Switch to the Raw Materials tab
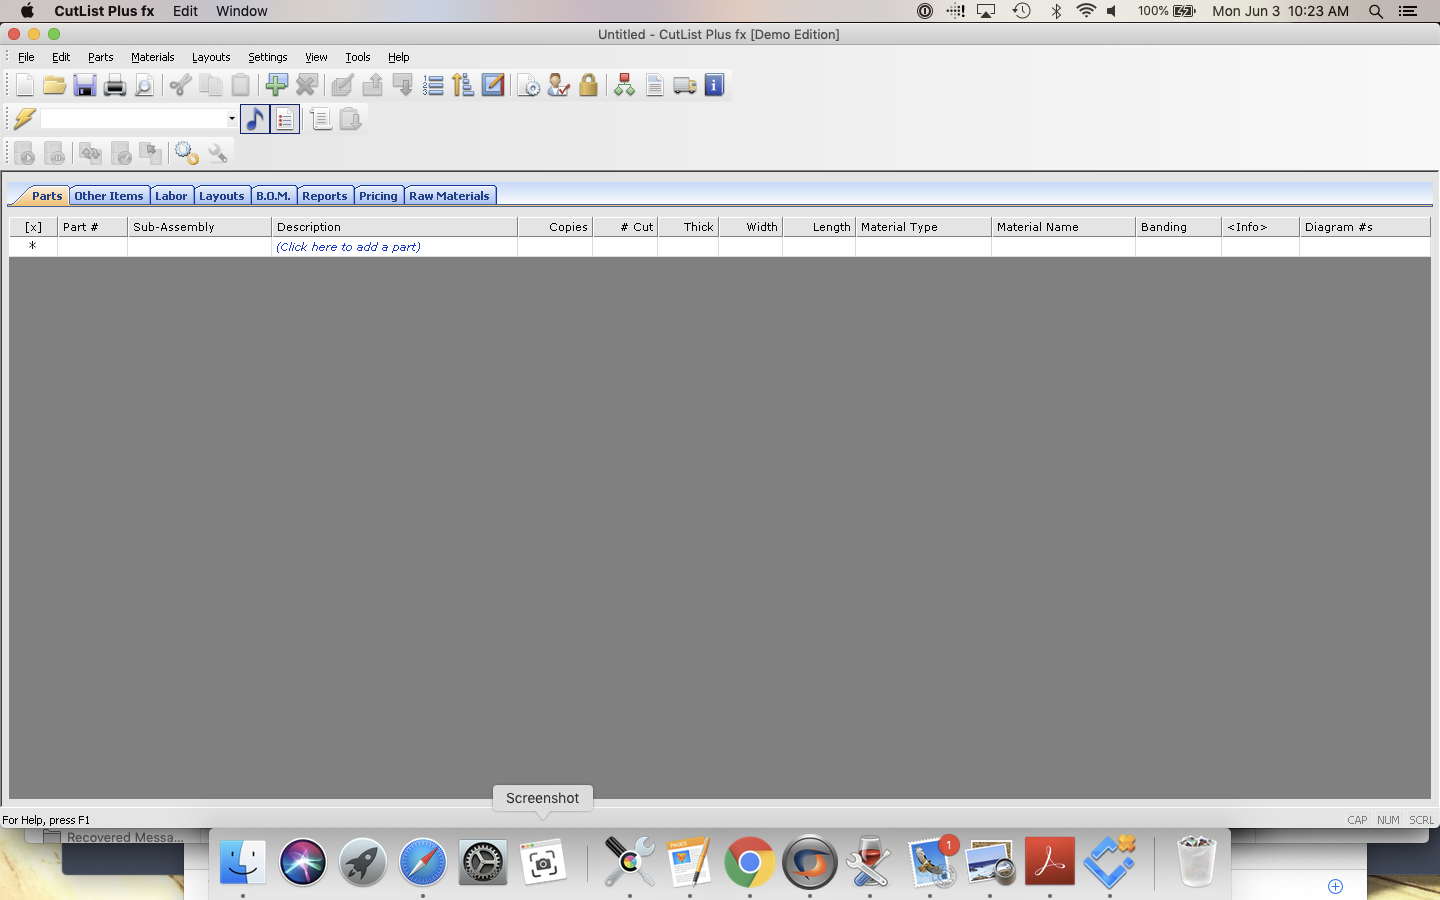Image resolution: width=1440 pixels, height=900 pixels. pos(449,196)
